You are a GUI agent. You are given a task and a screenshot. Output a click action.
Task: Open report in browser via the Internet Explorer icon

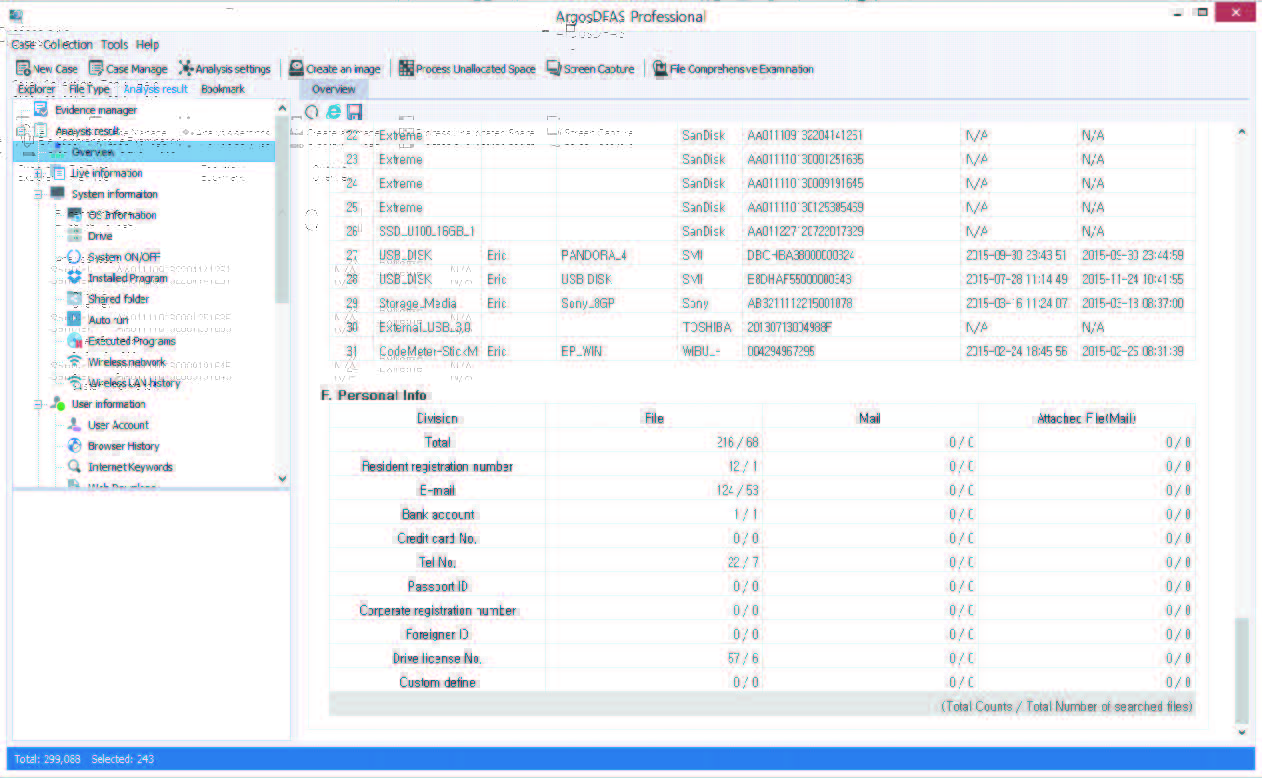333,113
